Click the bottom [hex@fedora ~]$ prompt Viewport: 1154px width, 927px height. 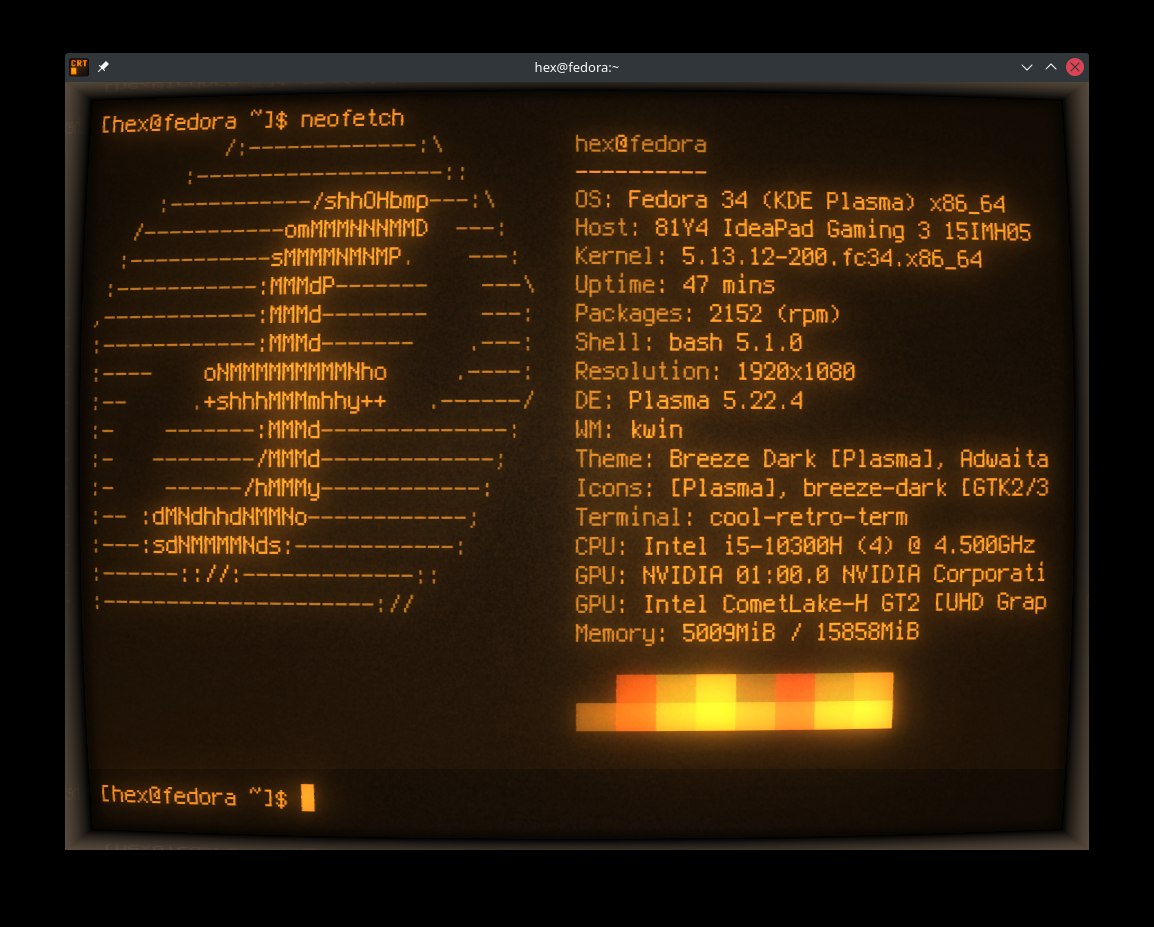click(194, 797)
